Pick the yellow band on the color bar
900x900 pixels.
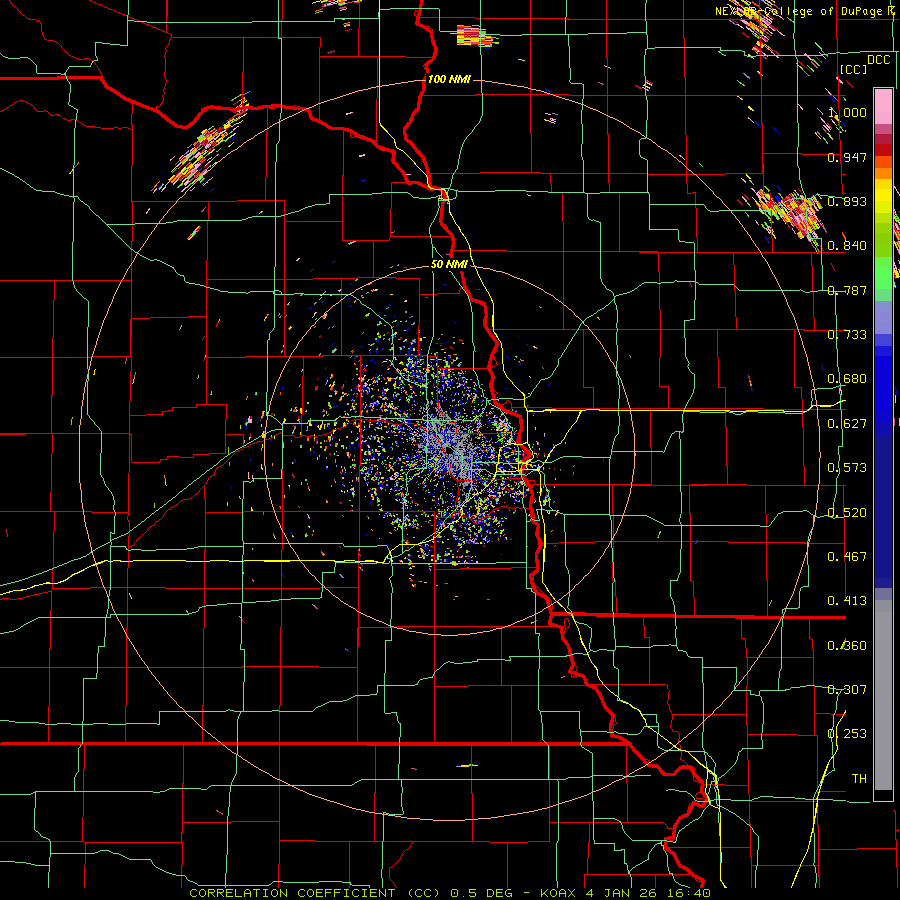(x=883, y=196)
